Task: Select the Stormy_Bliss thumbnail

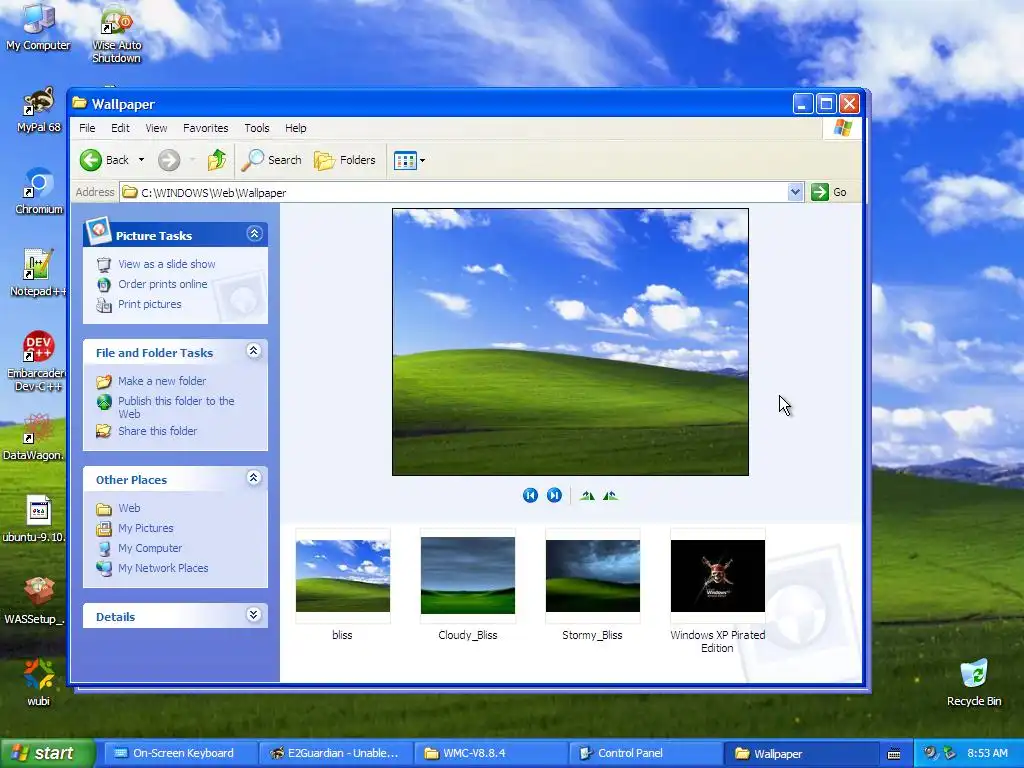Action: pyautogui.click(x=593, y=576)
